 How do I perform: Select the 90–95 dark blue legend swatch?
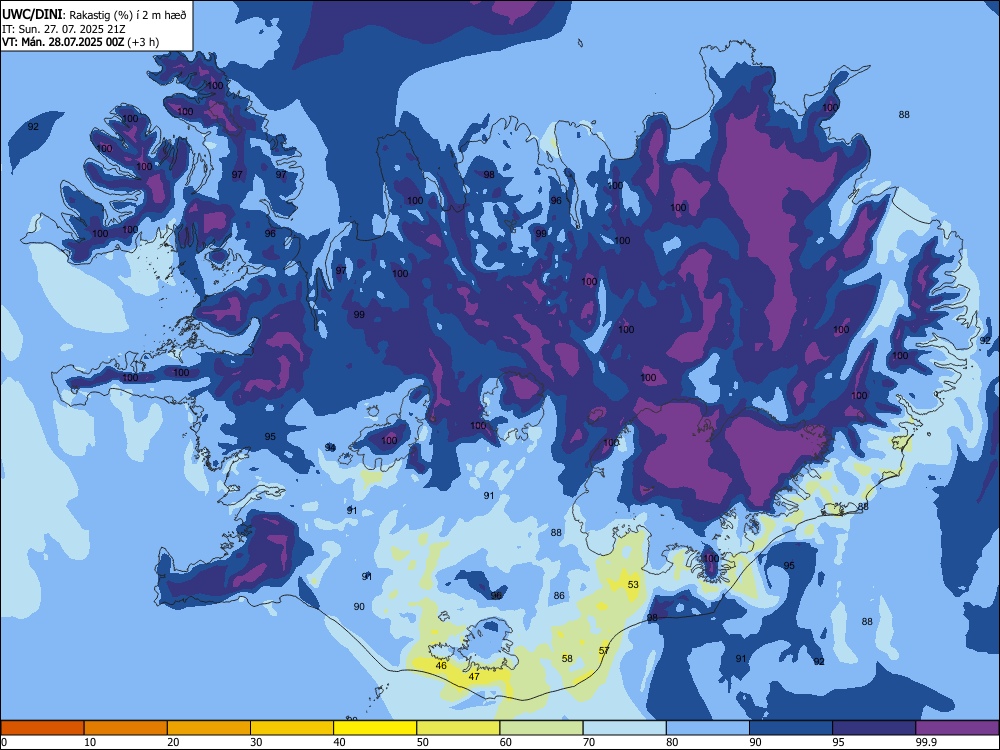[x=791, y=728]
